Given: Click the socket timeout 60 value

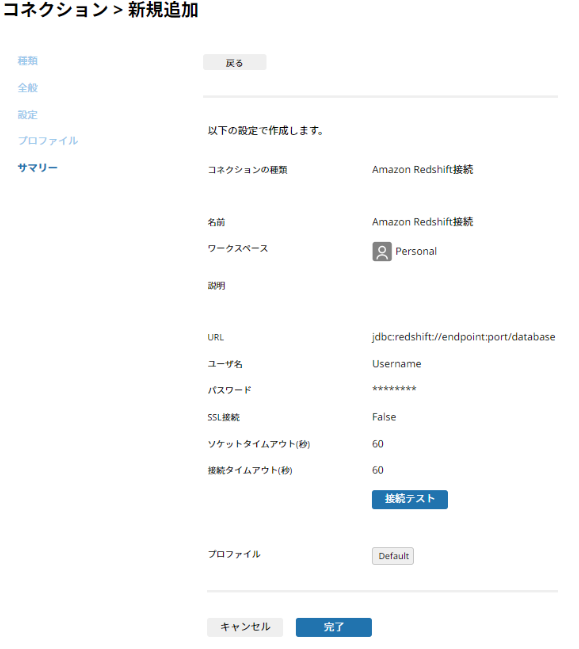Looking at the screenshot, I should point(377,444).
